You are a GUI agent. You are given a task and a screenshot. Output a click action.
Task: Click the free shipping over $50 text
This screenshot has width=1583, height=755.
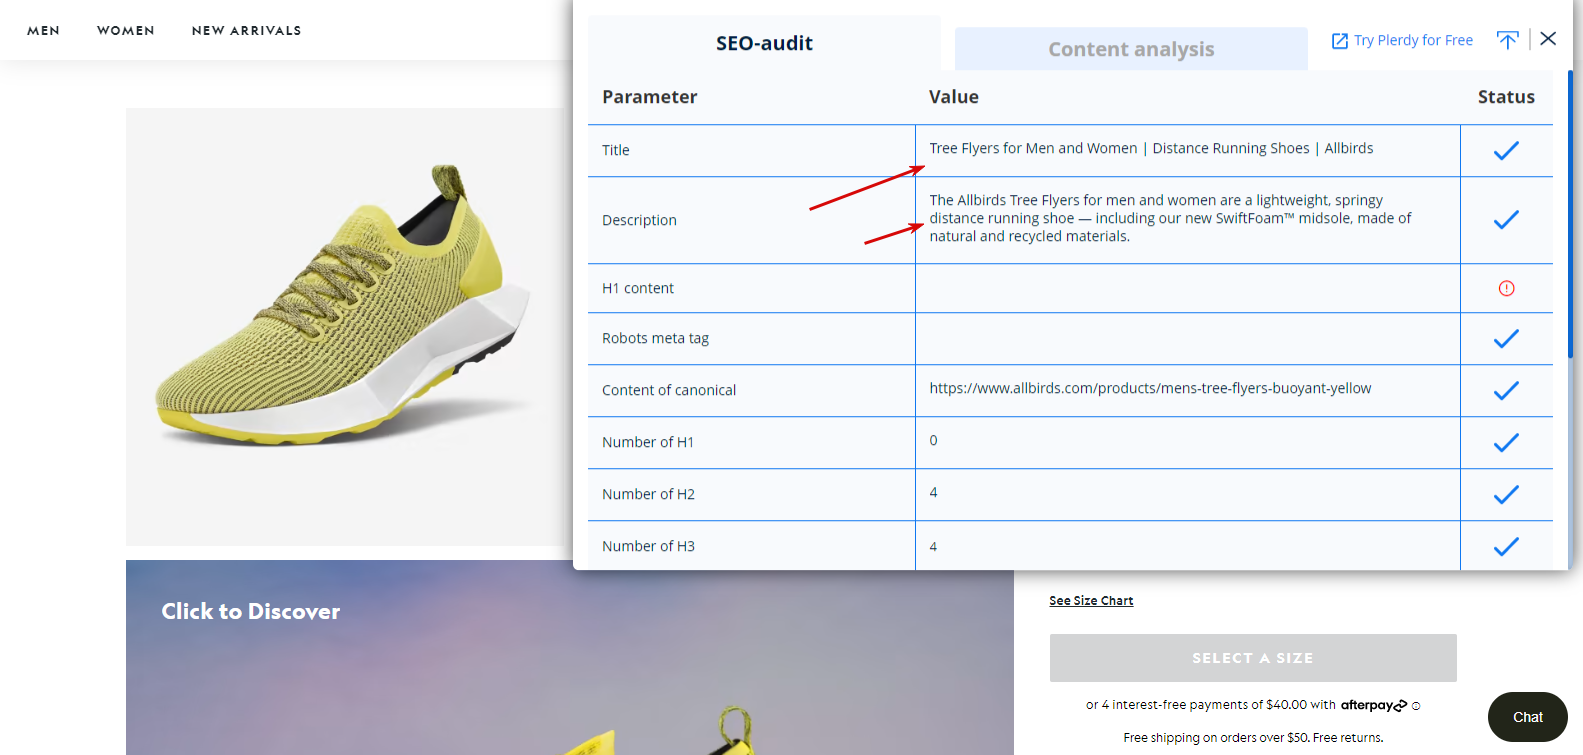(x=1253, y=738)
